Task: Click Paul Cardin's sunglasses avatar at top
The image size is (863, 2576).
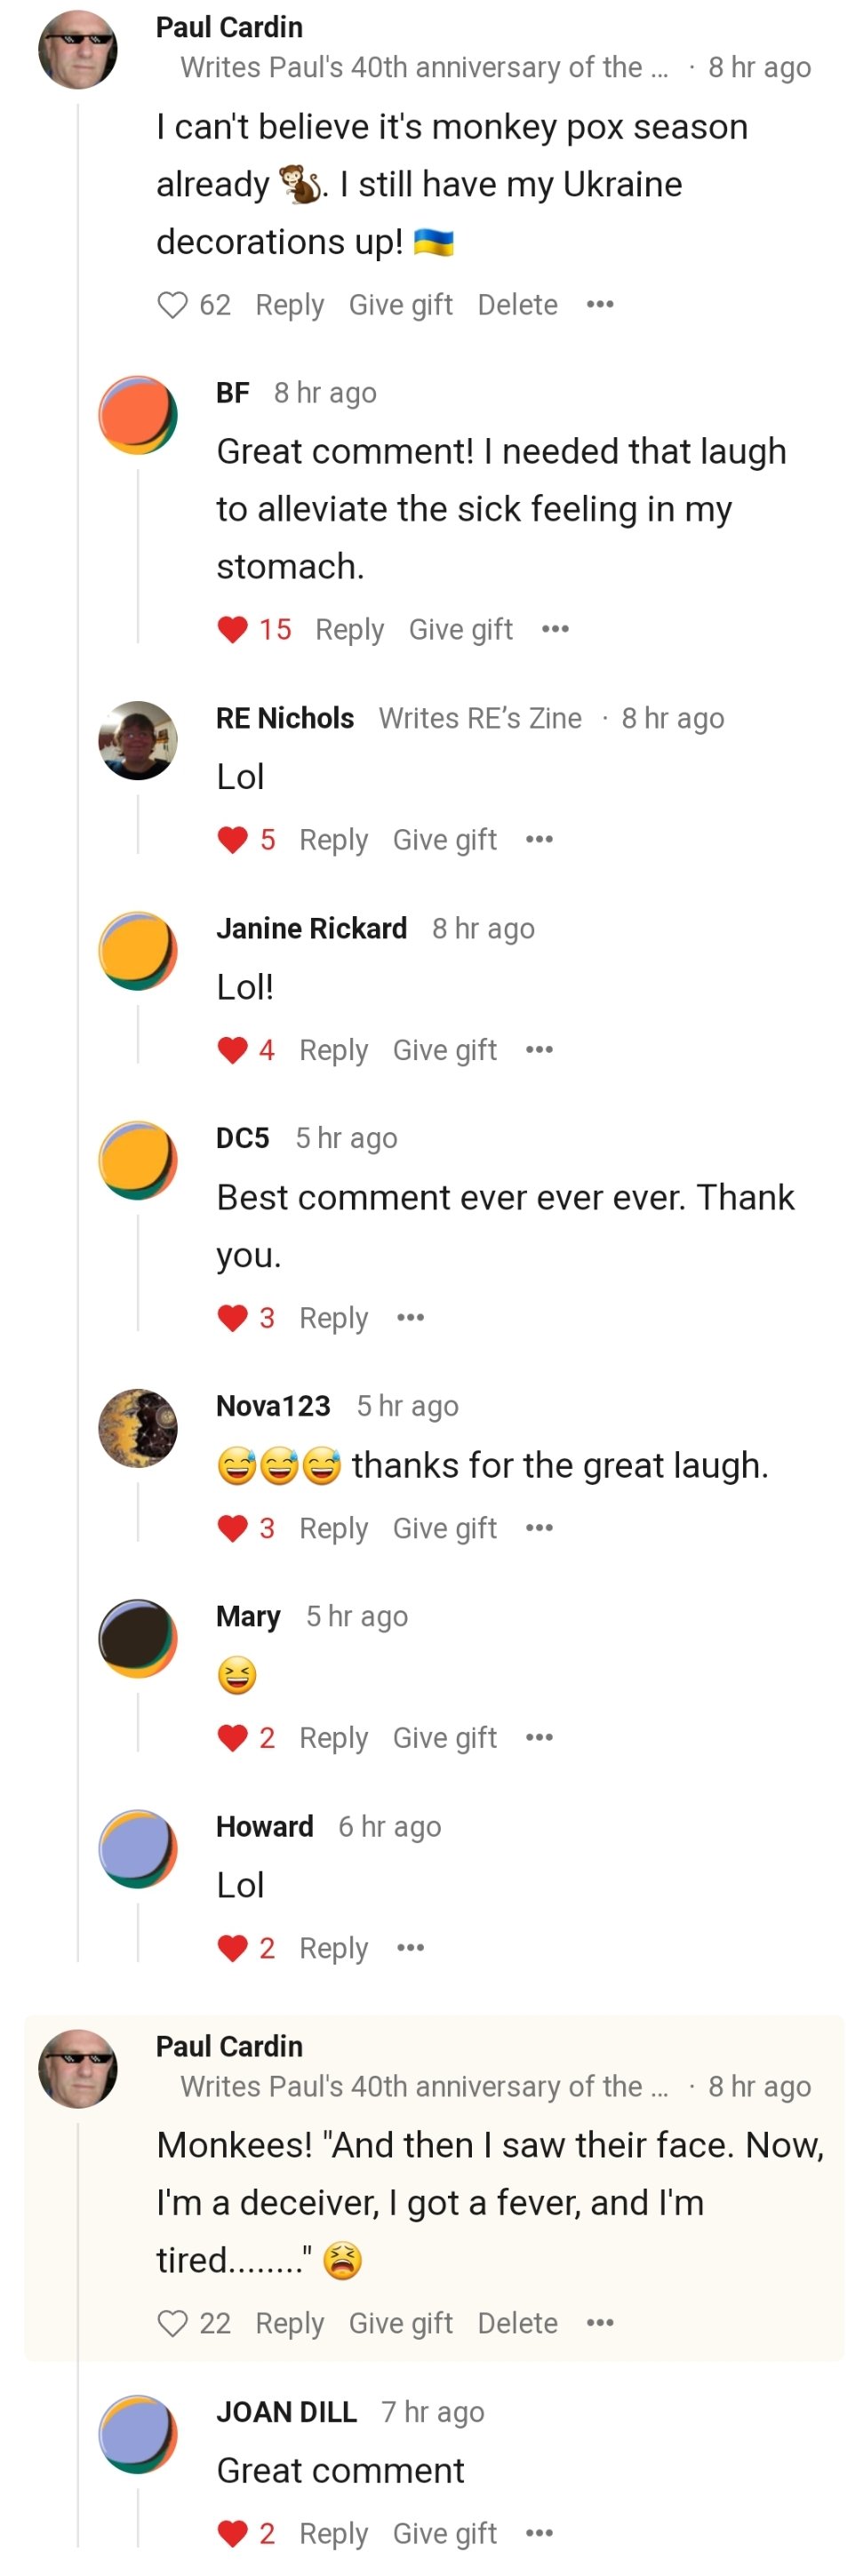Action: pyautogui.click(x=78, y=50)
